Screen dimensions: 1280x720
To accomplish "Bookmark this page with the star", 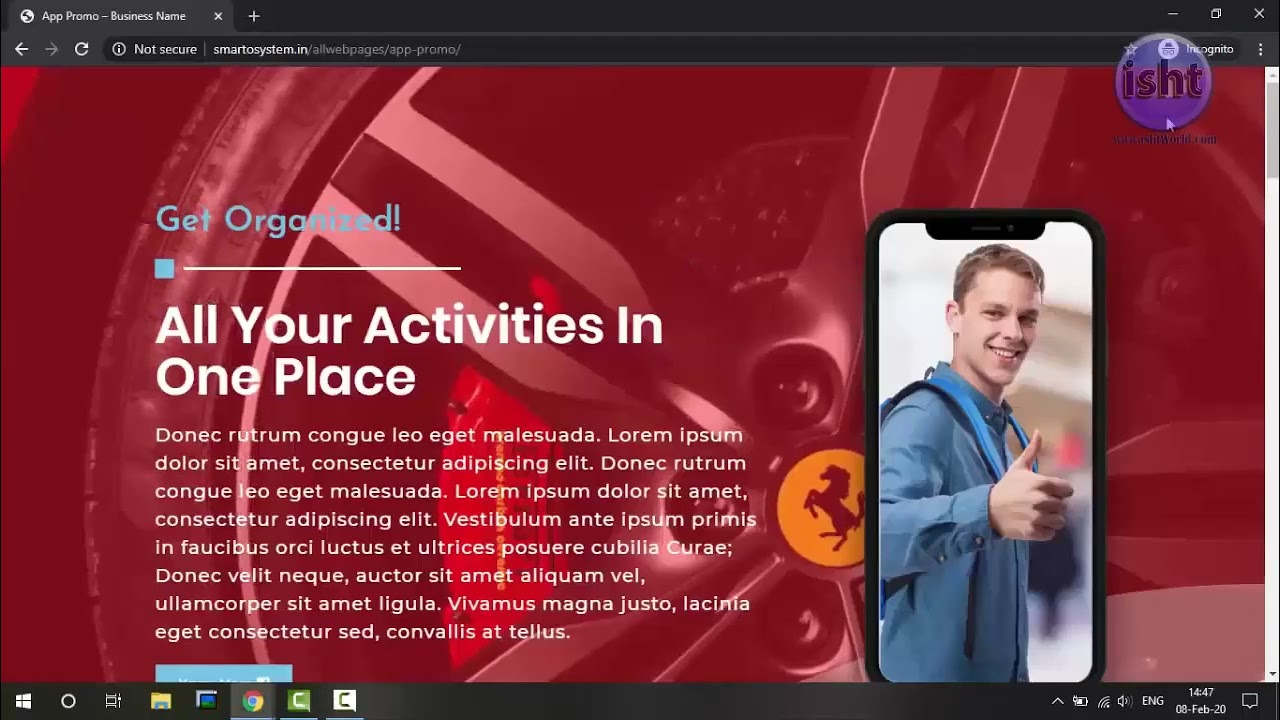I will [1131, 49].
